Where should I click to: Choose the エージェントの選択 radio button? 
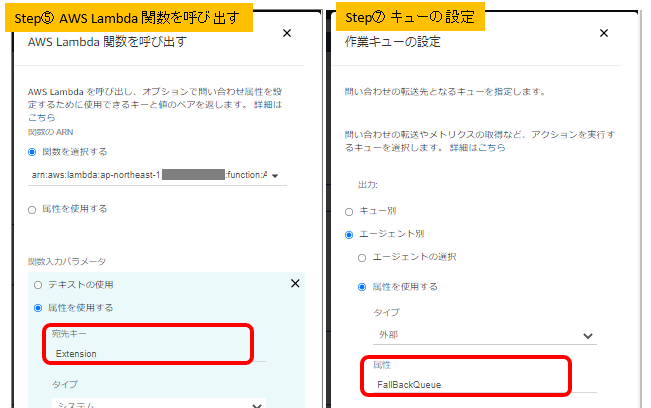point(362,258)
